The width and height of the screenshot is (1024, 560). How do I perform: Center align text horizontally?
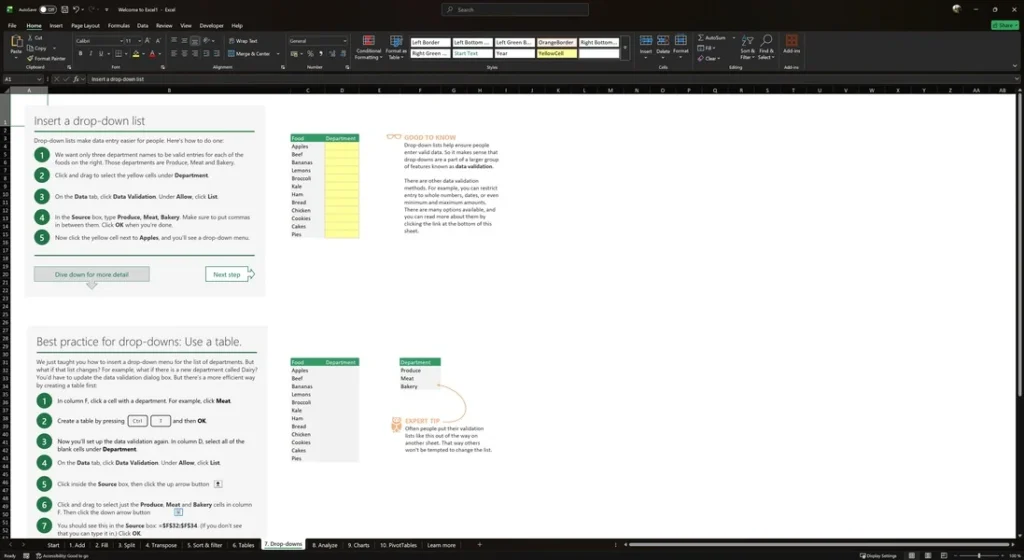pos(185,54)
